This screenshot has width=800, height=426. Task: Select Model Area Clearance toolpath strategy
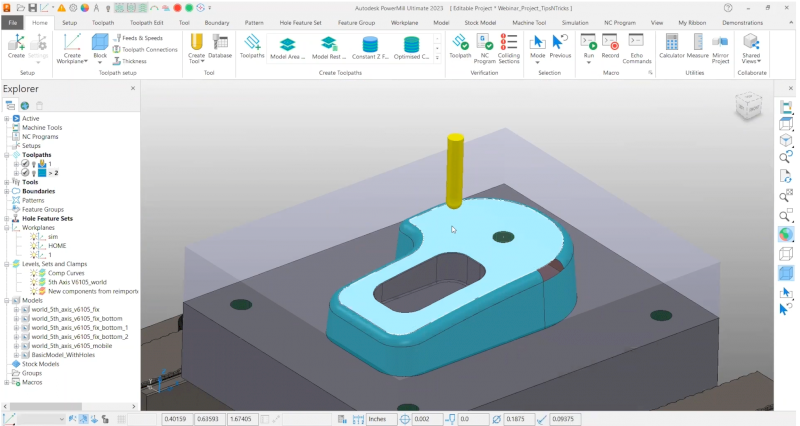click(x=288, y=46)
